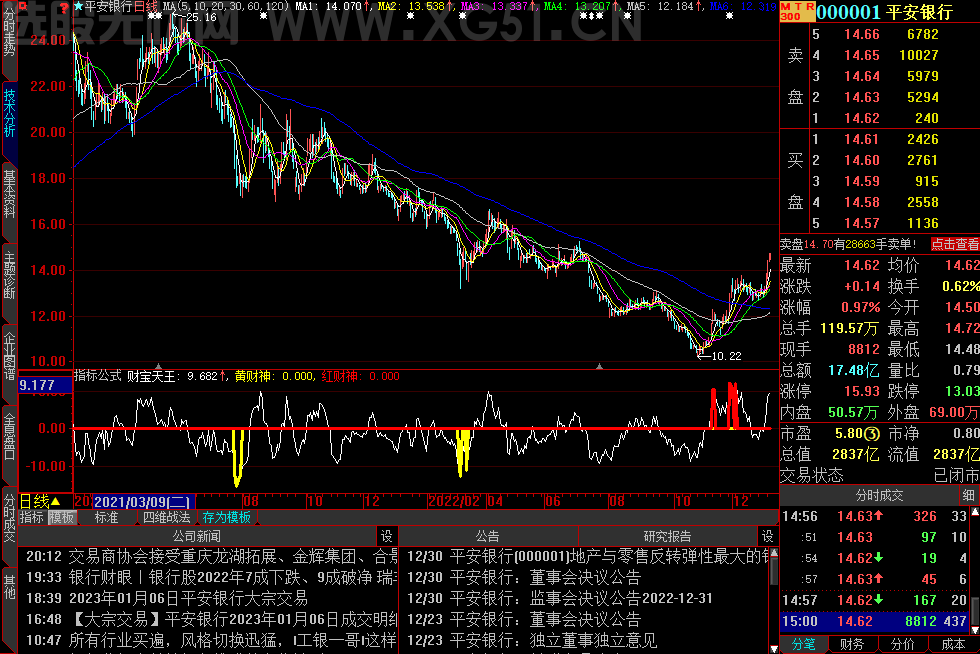Click scroll-up arrow of announcements list
This screenshot has height=654, width=980.
(774, 553)
